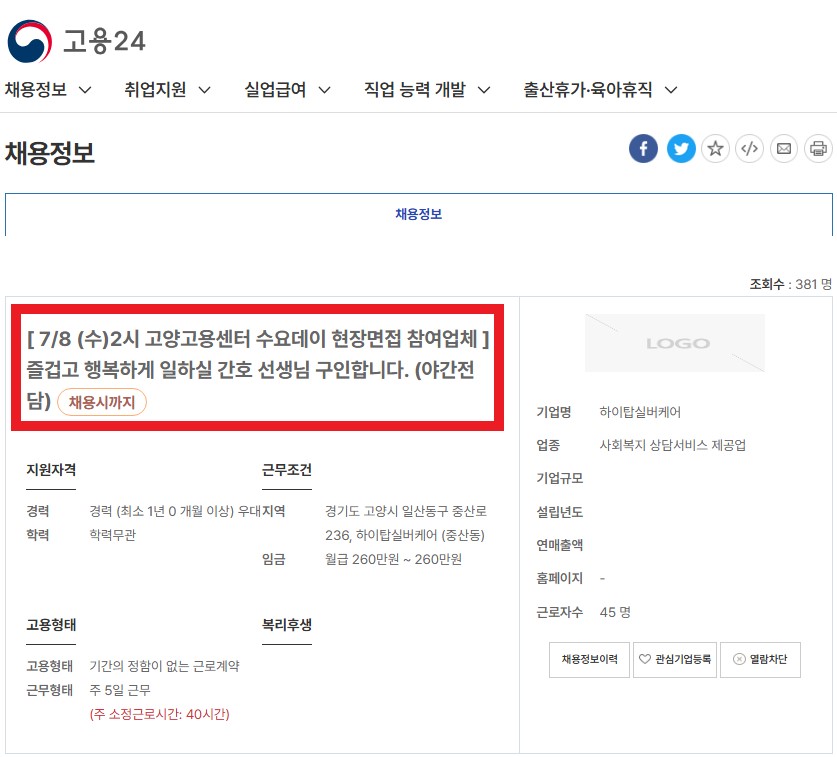This screenshot has width=837, height=757.
Task: Open 채용정보이력 button
Action: coord(589,659)
